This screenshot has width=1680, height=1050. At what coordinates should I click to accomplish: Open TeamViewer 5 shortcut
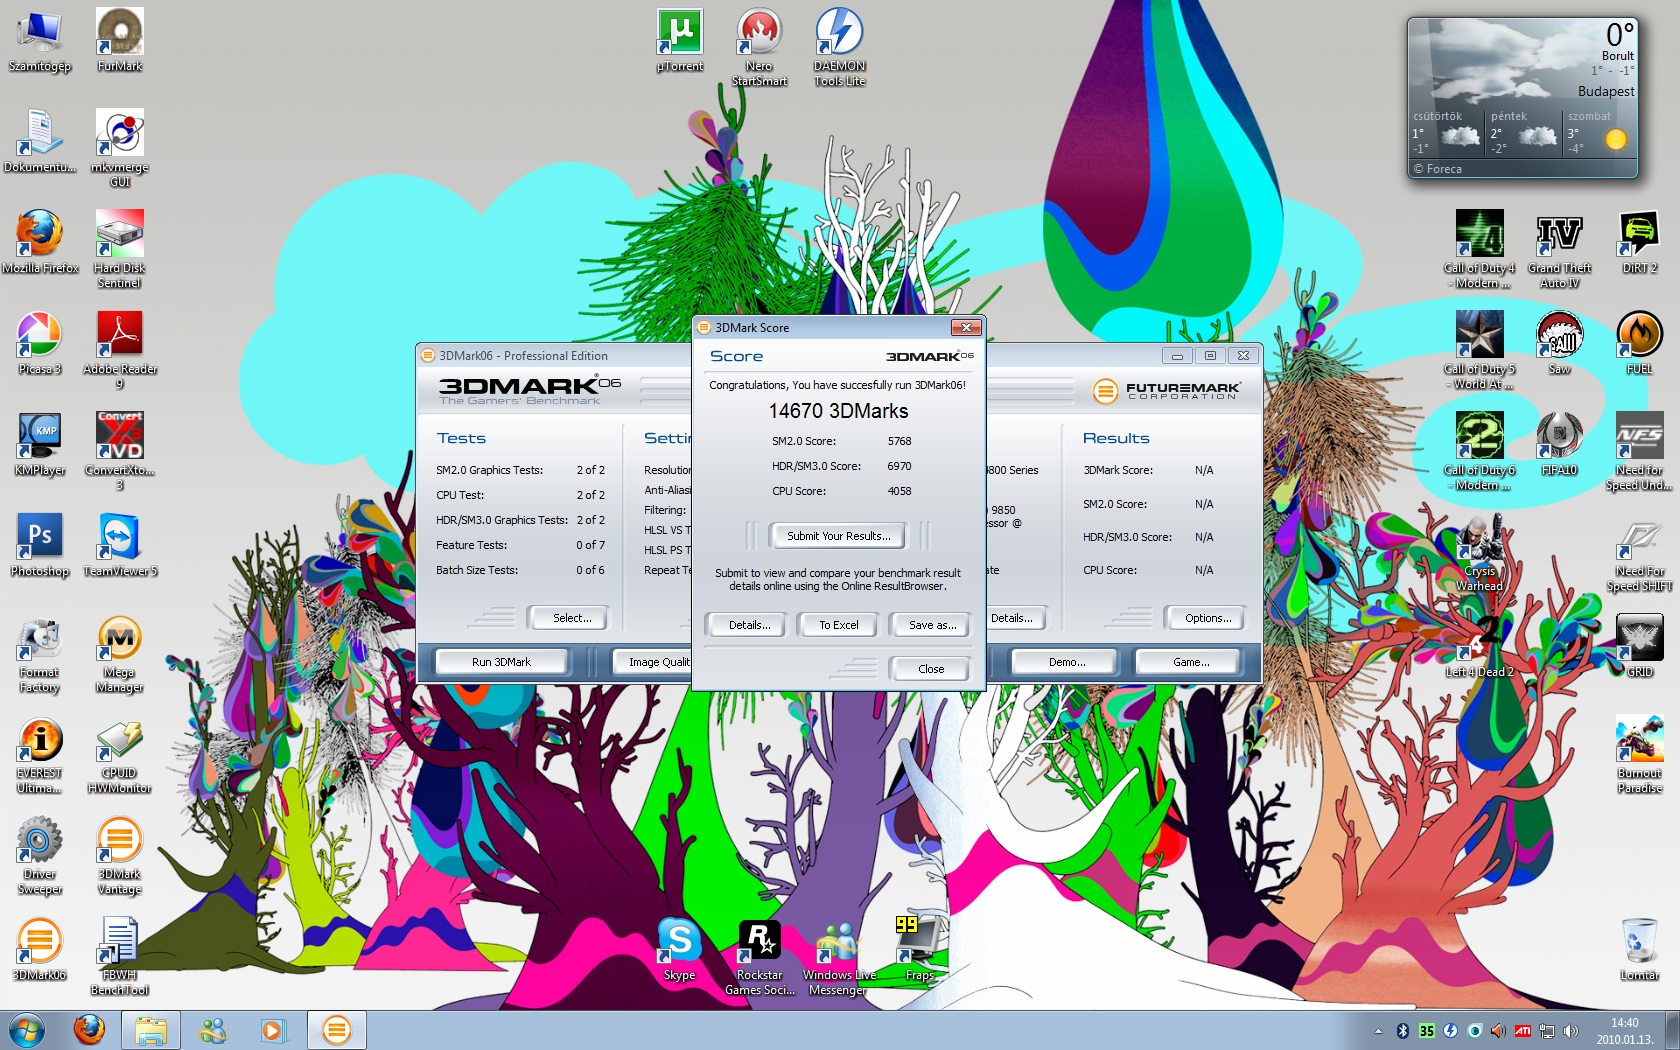[x=120, y=545]
